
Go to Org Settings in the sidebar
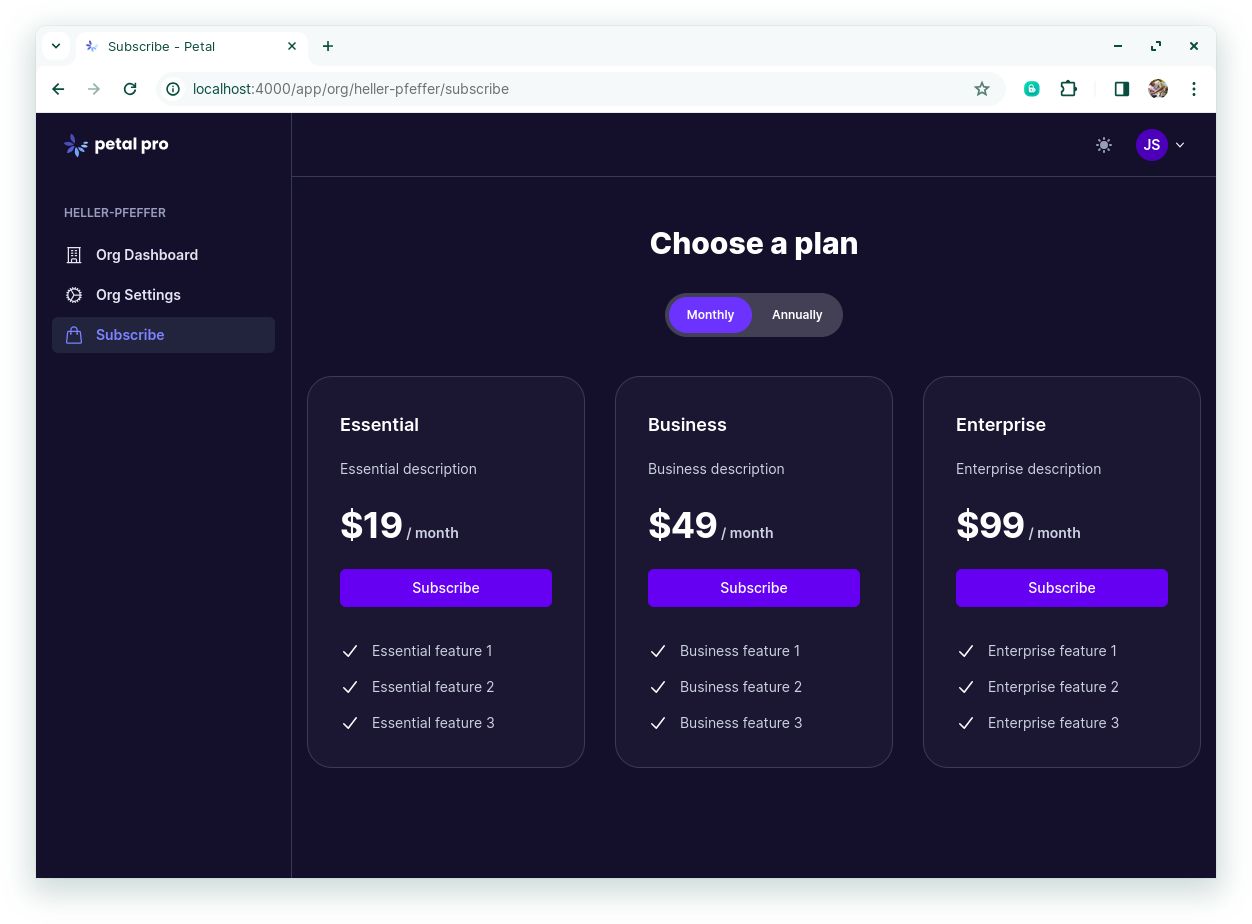pyautogui.click(x=138, y=295)
